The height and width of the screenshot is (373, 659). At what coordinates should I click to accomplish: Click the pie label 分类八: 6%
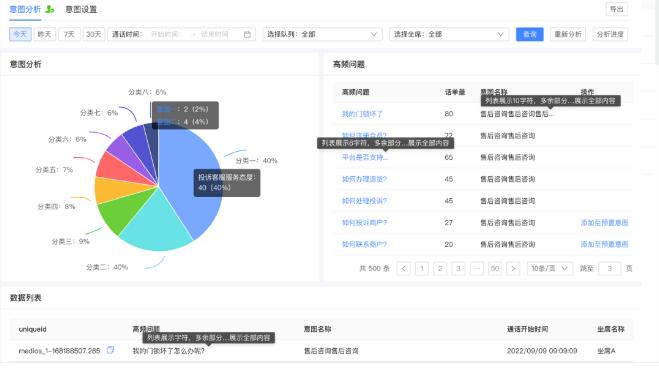click(147, 92)
